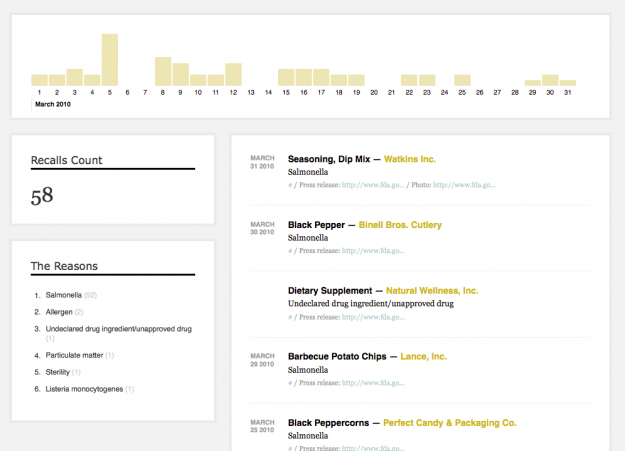The height and width of the screenshot is (451, 625).
Task: Click the Natural Wellness, Inc. link
Action: (x=432, y=291)
